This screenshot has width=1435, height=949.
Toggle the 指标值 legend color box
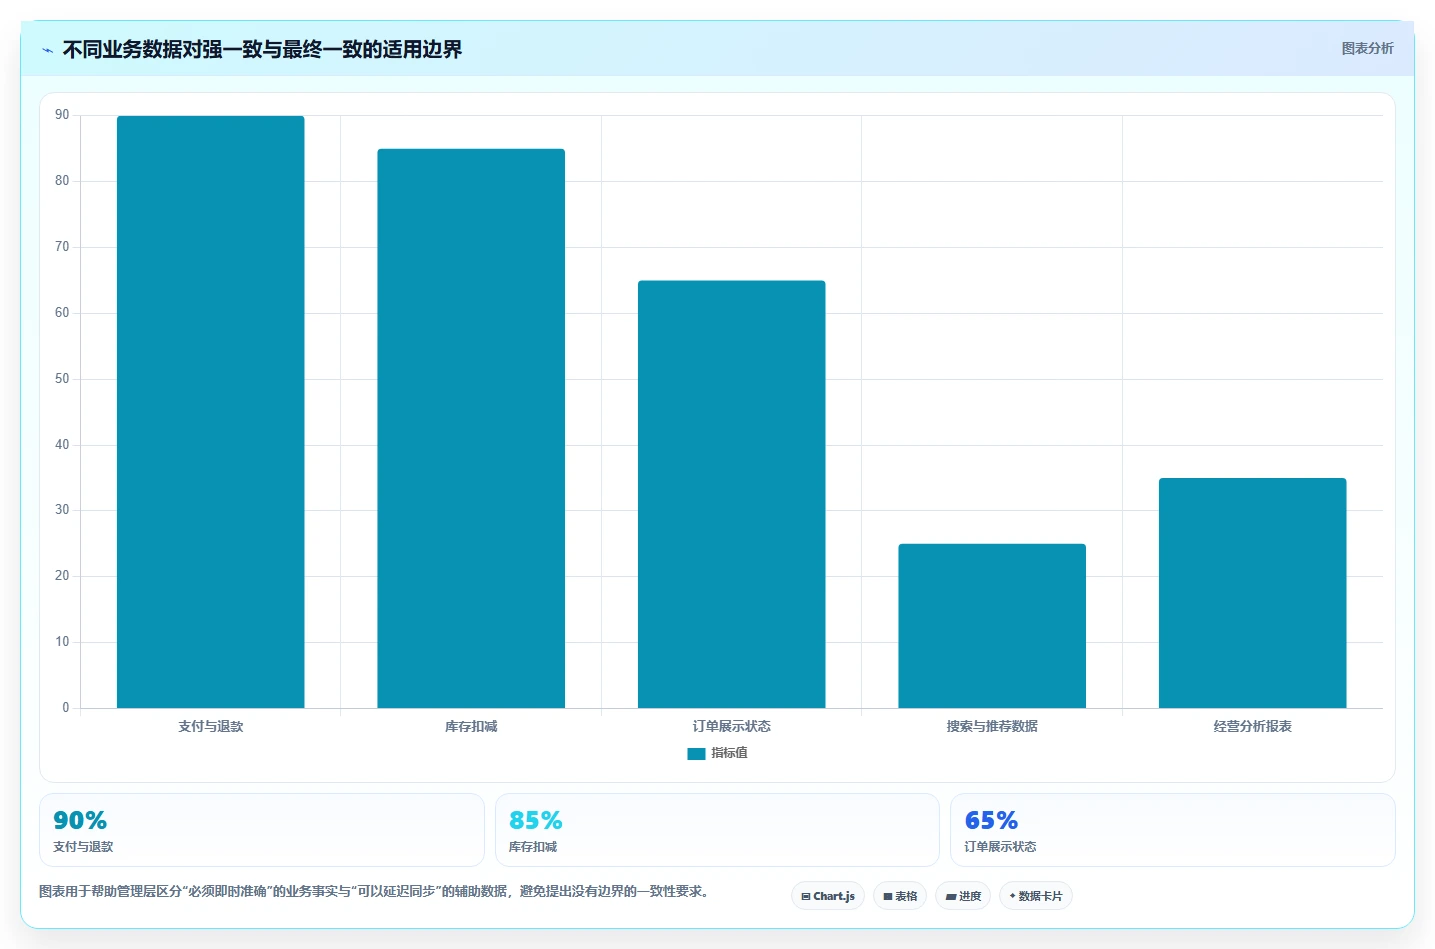point(696,754)
